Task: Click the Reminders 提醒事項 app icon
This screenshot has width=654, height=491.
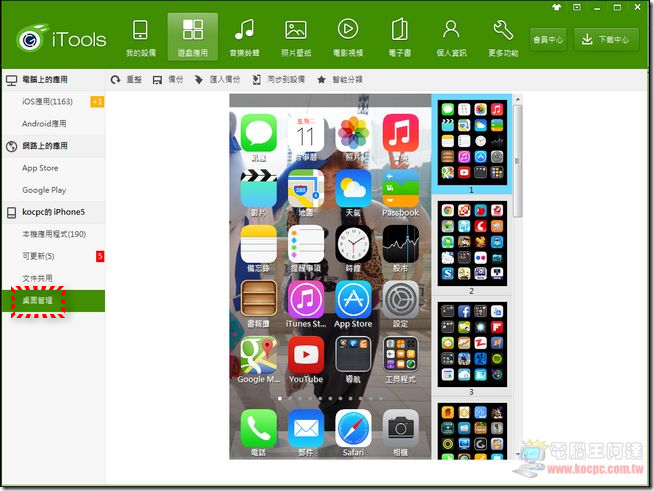Action: pos(306,244)
